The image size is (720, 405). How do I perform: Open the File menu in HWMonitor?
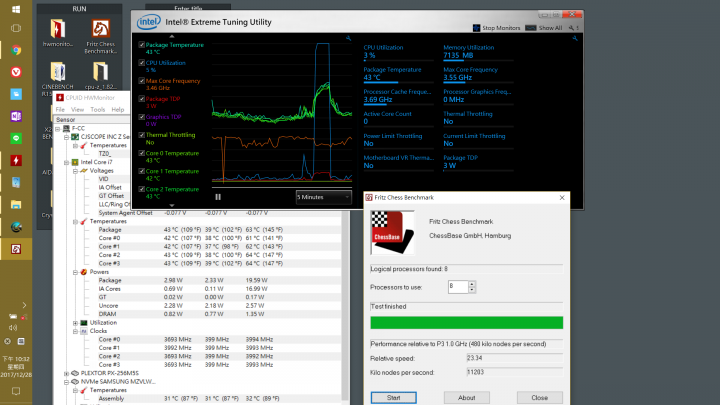point(60,109)
